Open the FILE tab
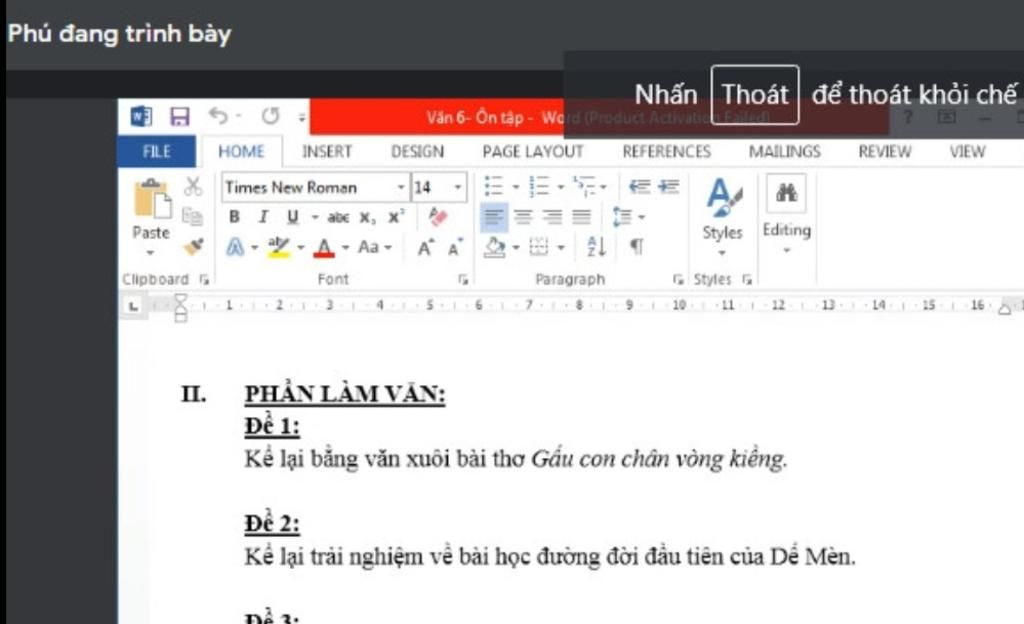The image size is (1024, 624). pos(157,151)
